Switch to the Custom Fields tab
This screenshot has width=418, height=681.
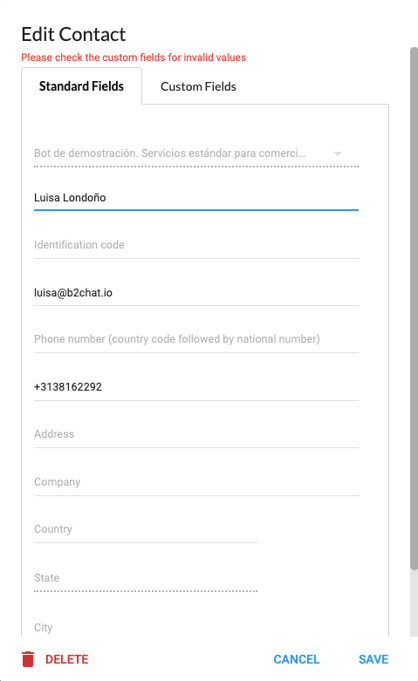[198, 86]
